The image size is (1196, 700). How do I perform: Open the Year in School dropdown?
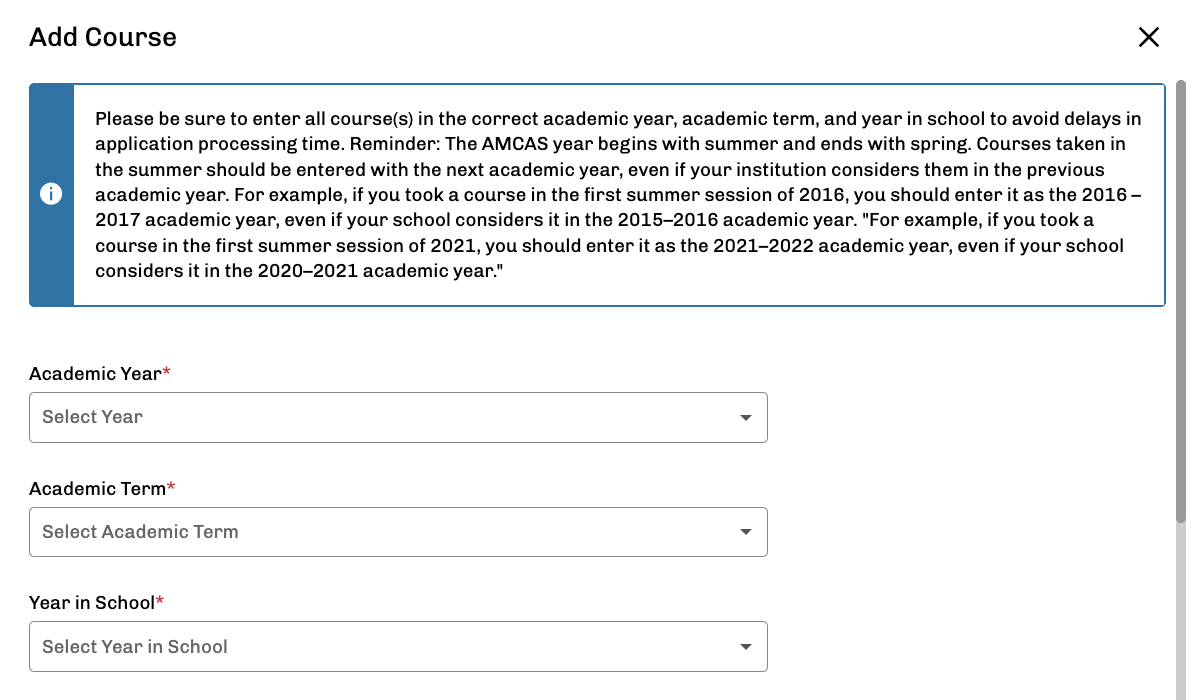tap(398, 647)
